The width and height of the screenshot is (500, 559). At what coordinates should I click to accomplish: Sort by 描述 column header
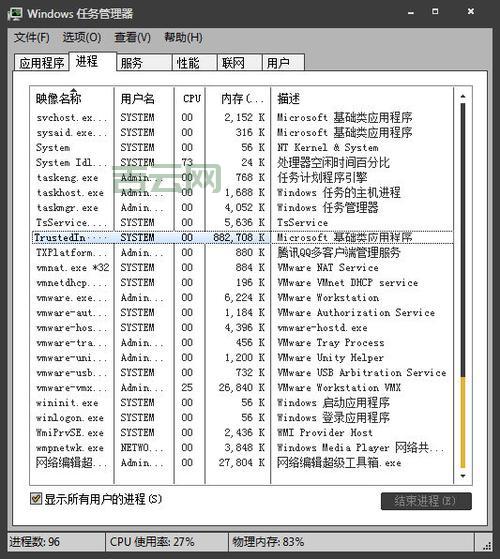(x=362, y=98)
